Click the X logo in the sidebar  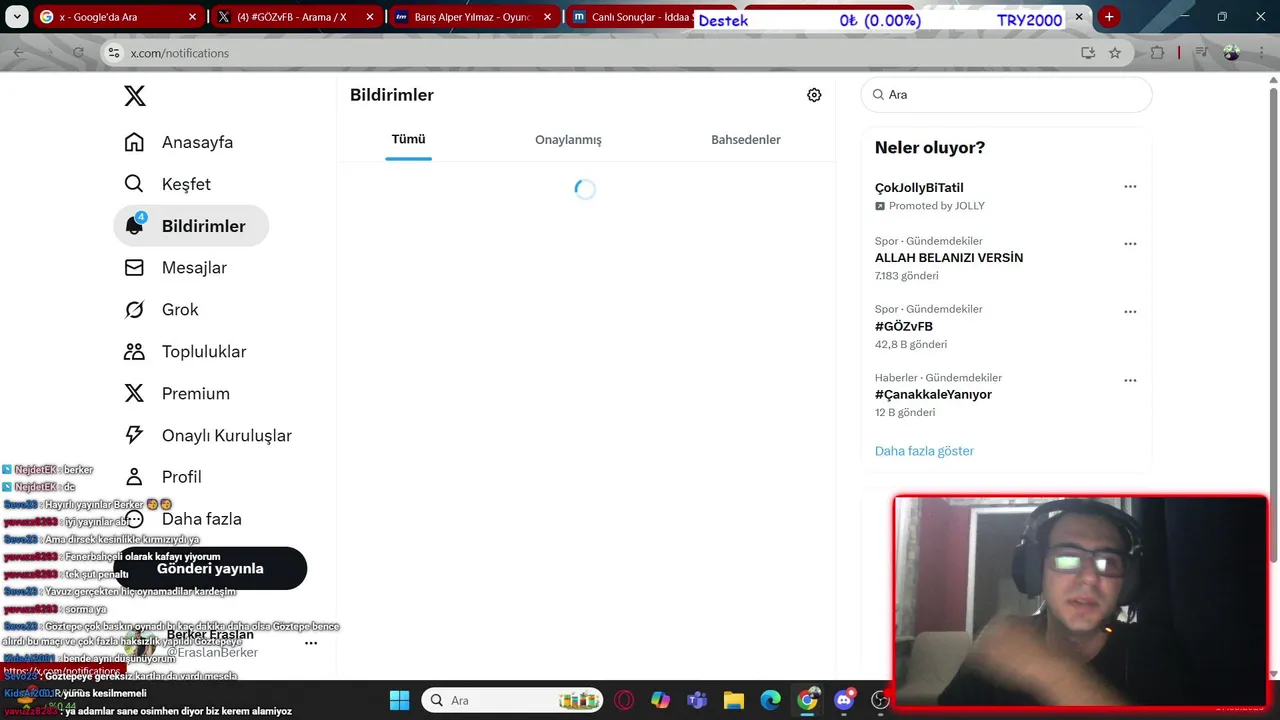135,96
